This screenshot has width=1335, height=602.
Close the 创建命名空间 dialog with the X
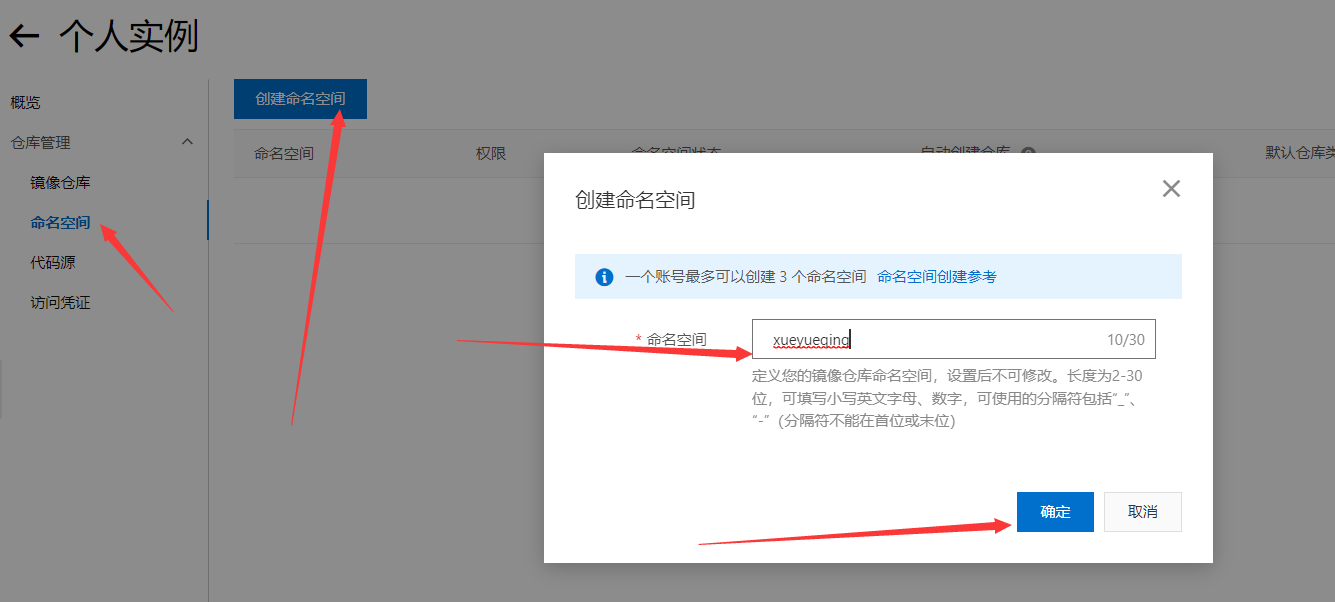click(1171, 188)
